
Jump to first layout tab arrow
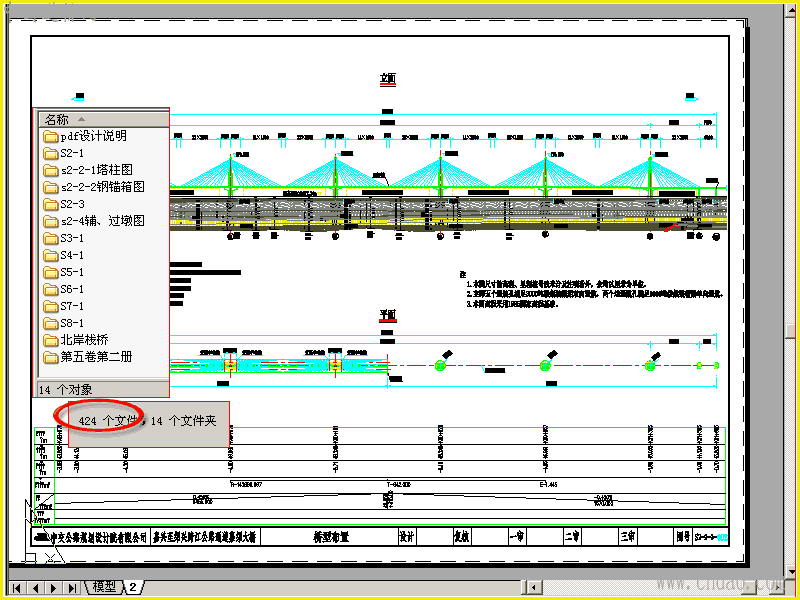point(17,588)
